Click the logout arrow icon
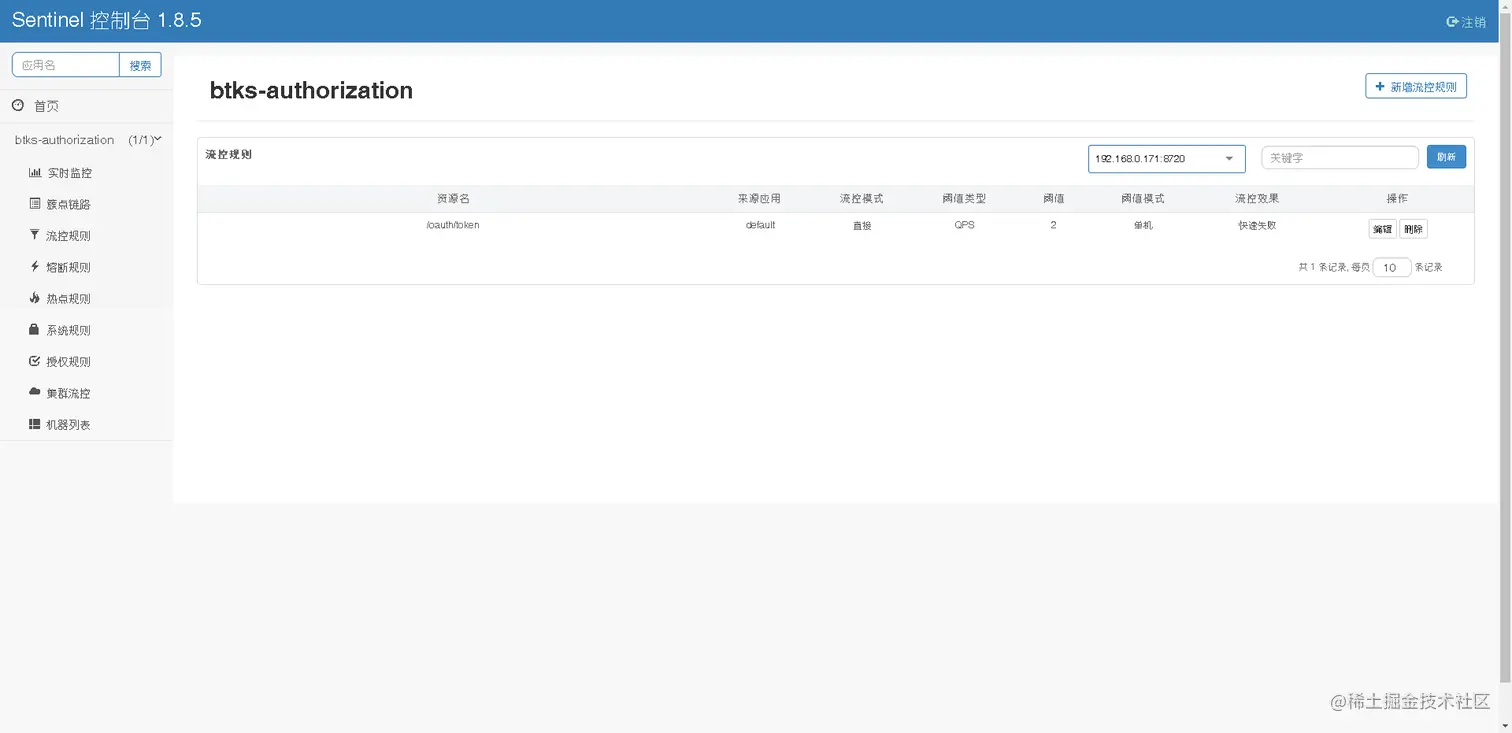Screen dimensions: 1512x733 (1452, 22)
